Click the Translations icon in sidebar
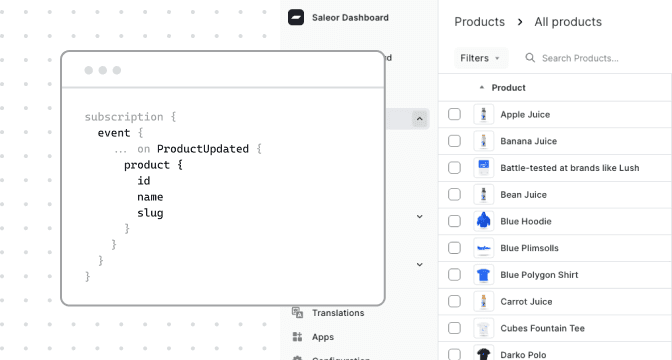 click(x=297, y=312)
